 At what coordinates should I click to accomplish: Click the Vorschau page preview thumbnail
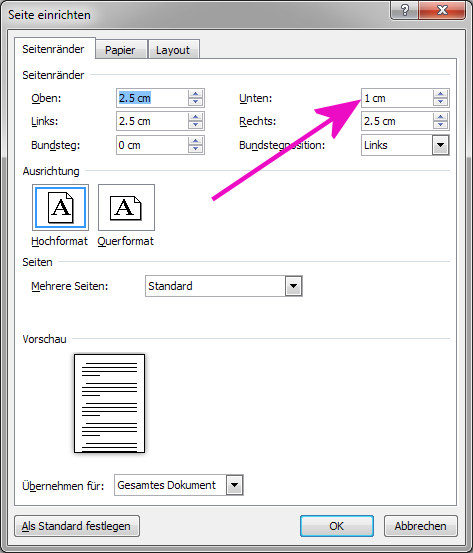pyautogui.click(x=109, y=403)
